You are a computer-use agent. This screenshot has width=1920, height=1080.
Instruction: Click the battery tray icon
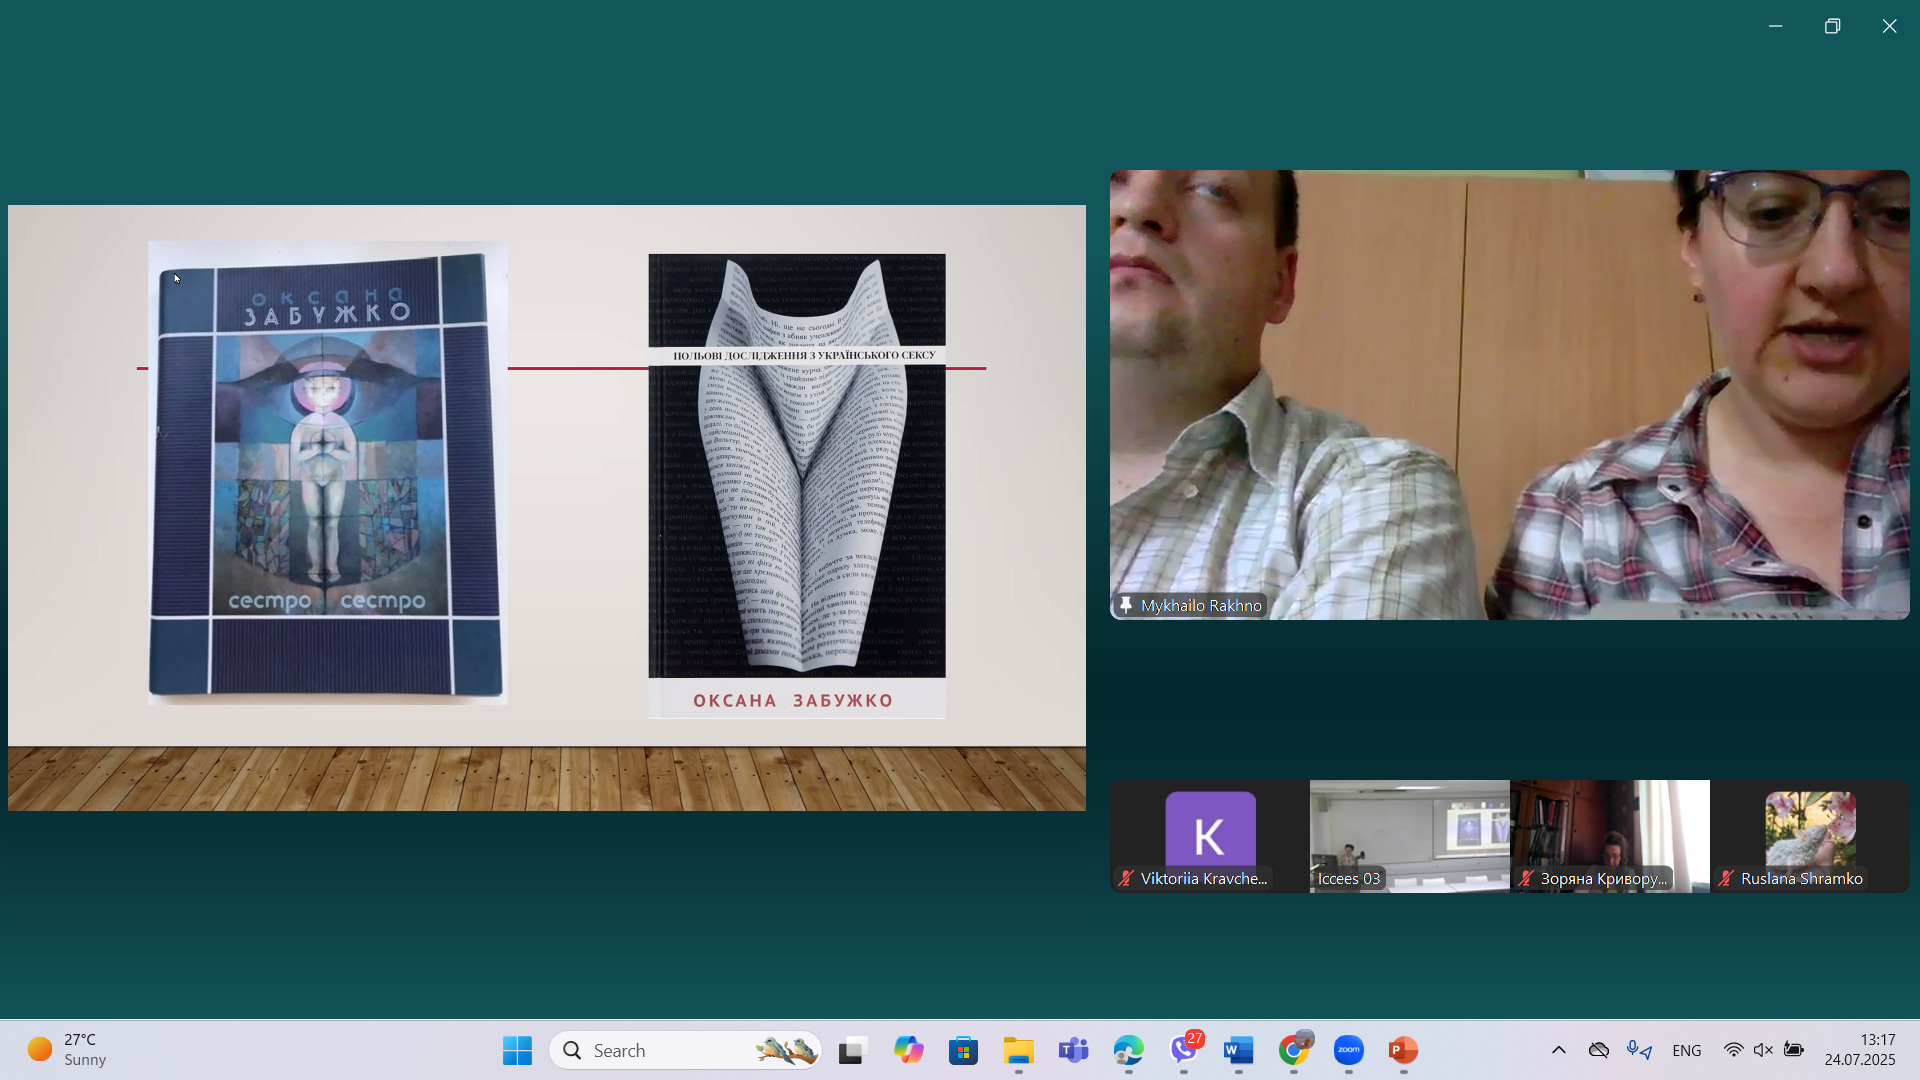coord(1794,1050)
